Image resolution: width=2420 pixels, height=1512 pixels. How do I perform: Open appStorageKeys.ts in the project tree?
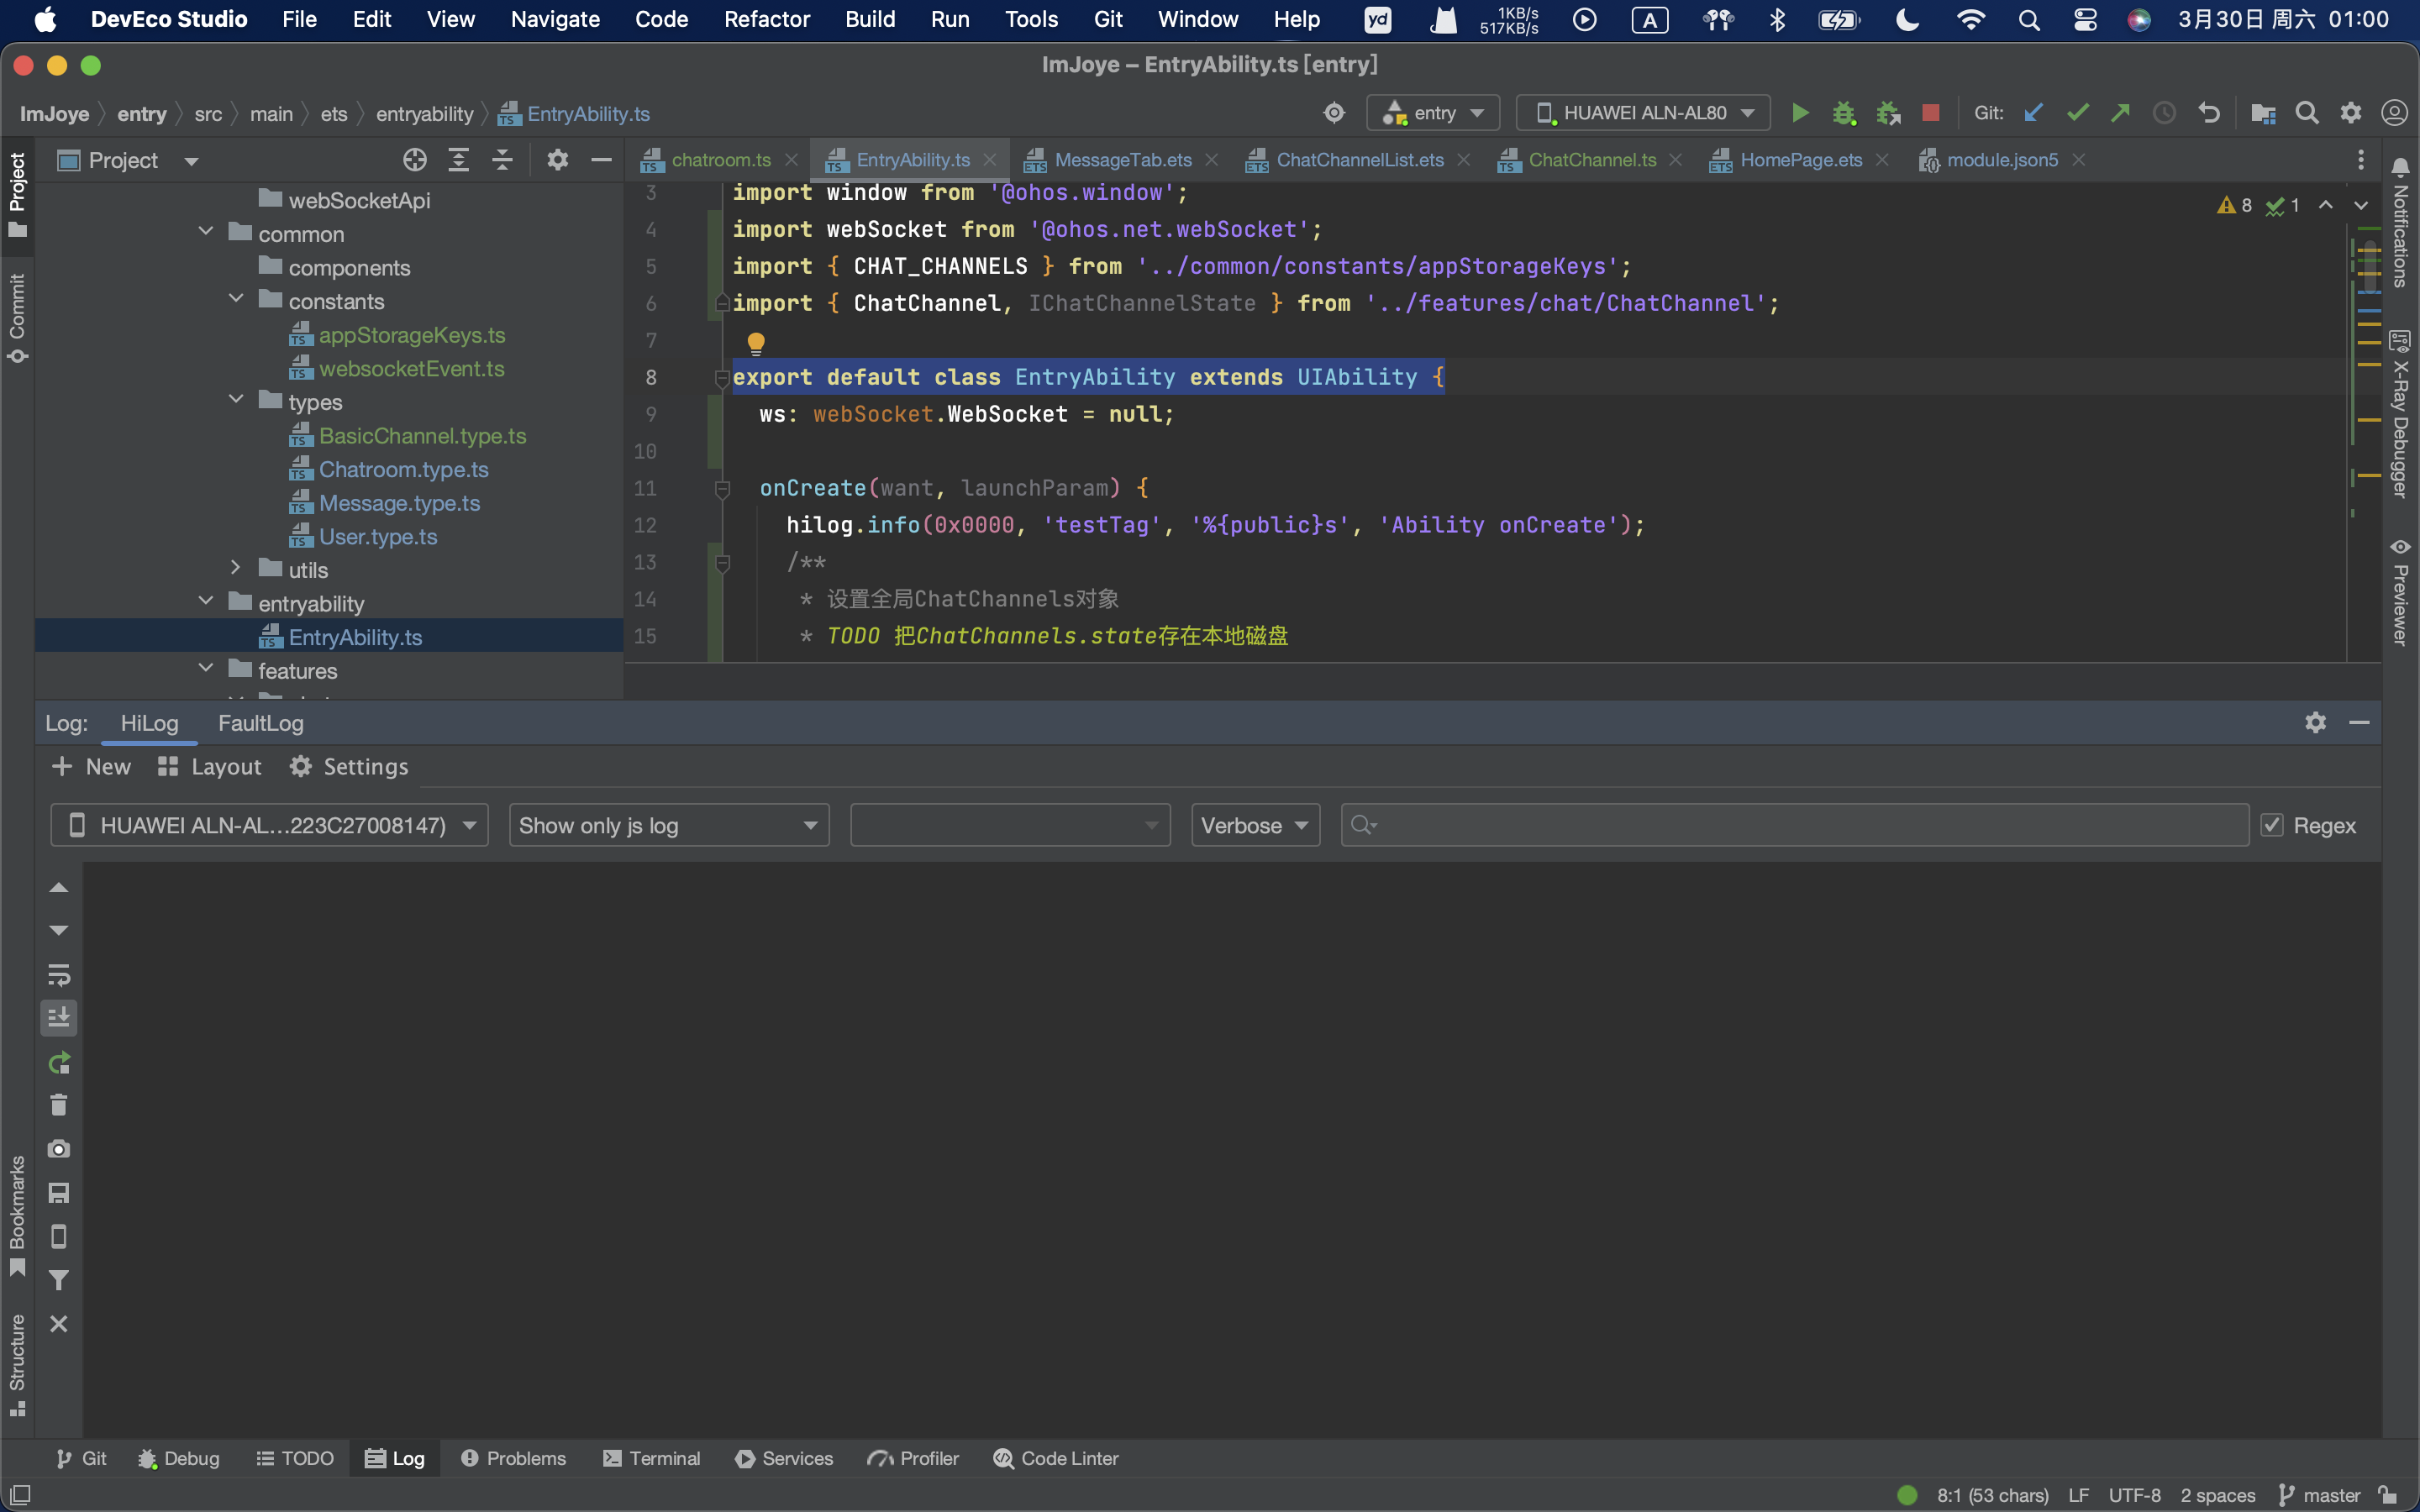coord(411,335)
